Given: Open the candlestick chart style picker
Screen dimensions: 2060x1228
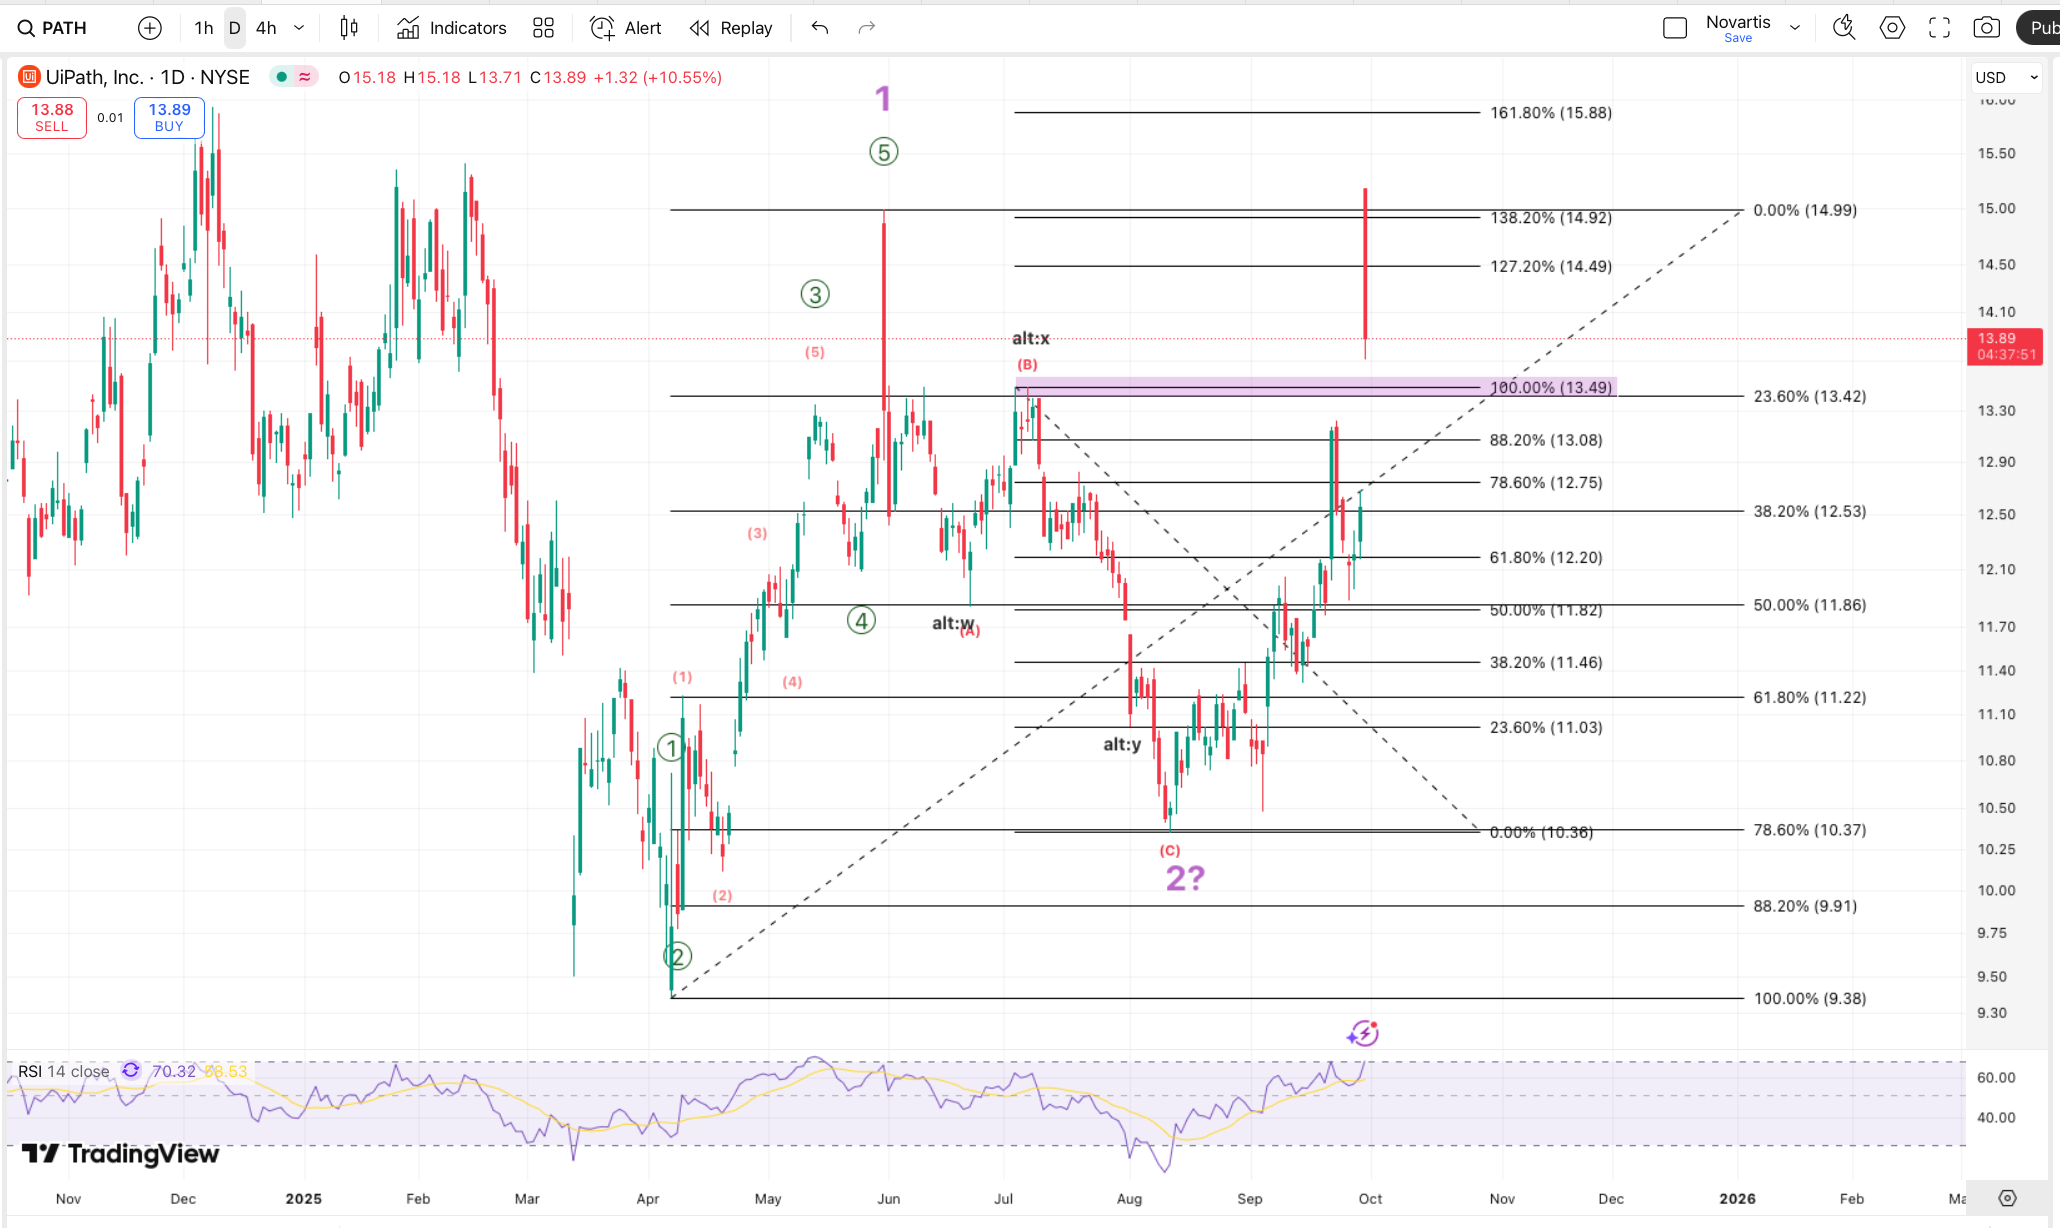Looking at the screenshot, I should coord(349,28).
